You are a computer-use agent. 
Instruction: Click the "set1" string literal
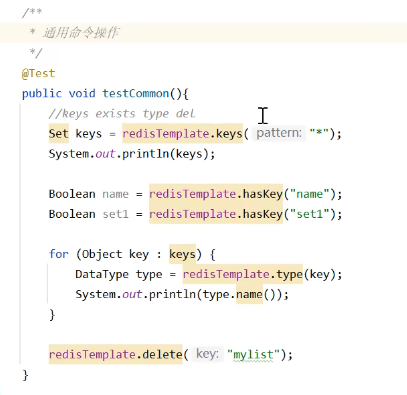[x=309, y=214]
